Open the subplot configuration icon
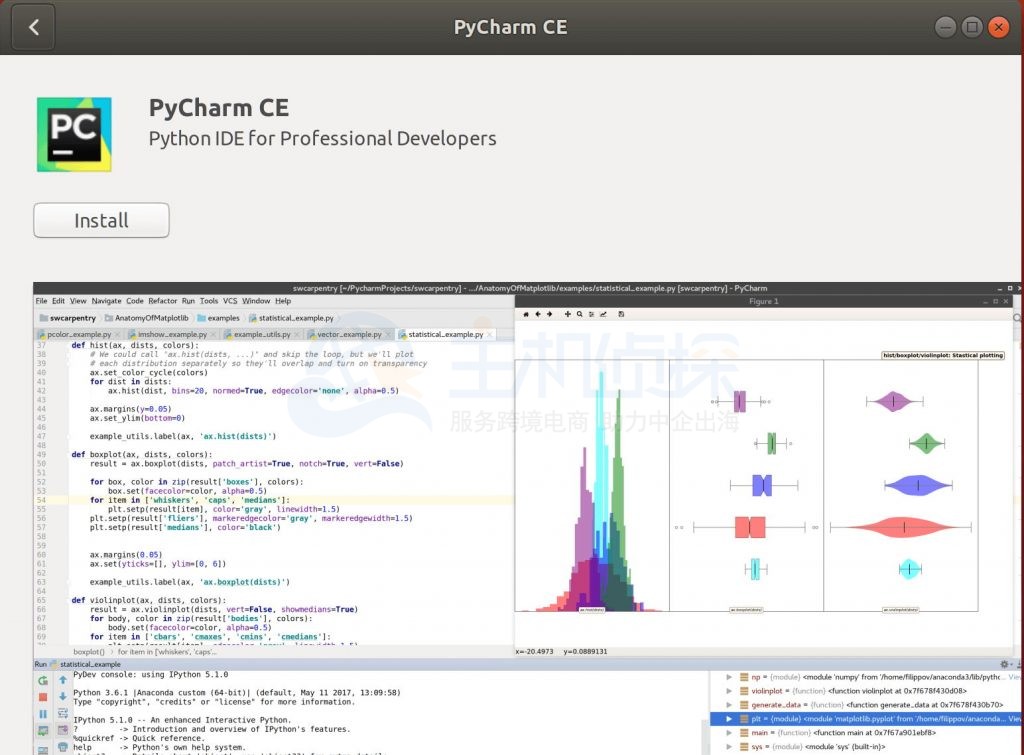1024x755 pixels. pos(591,313)
